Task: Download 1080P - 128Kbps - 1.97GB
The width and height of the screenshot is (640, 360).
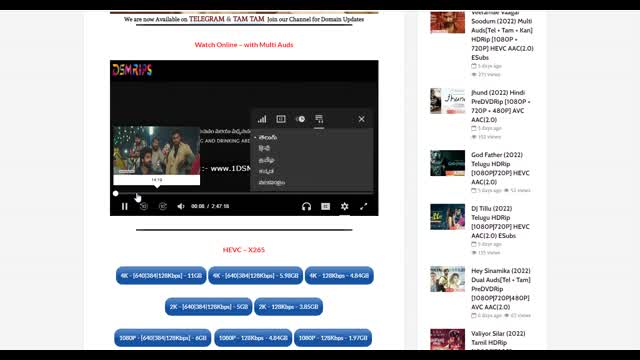Action: click(333, 338)
